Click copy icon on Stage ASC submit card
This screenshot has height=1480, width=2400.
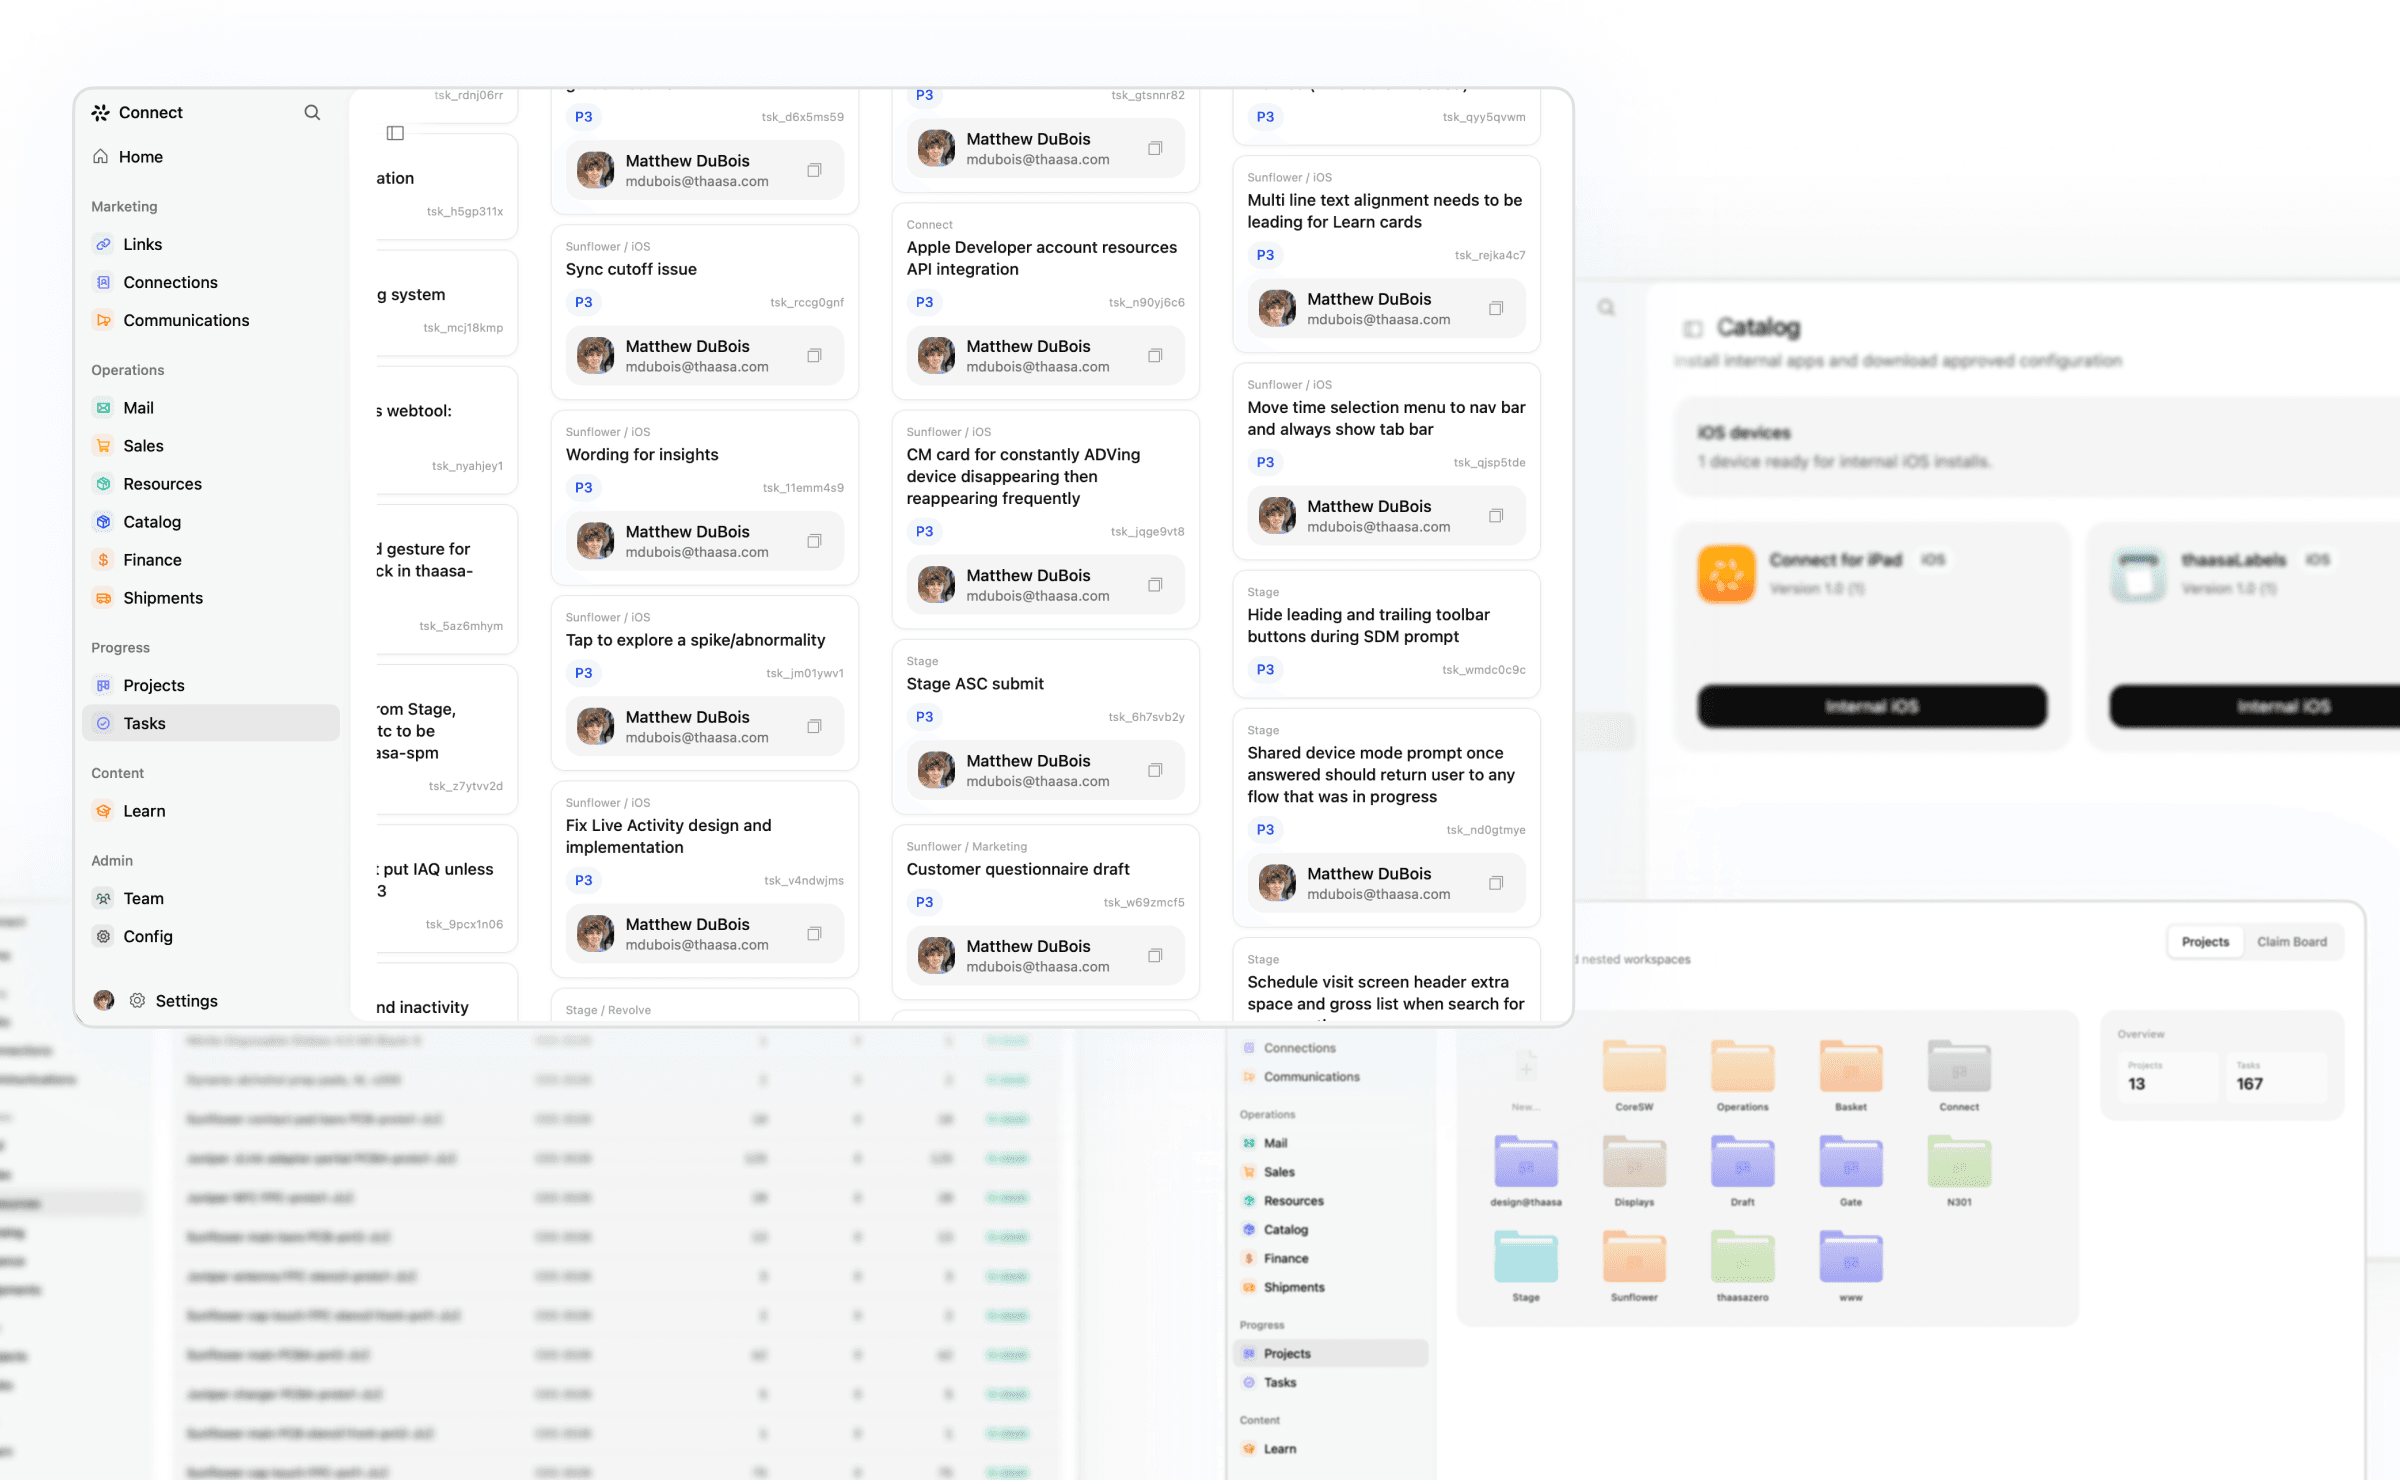click(1155, 770)
